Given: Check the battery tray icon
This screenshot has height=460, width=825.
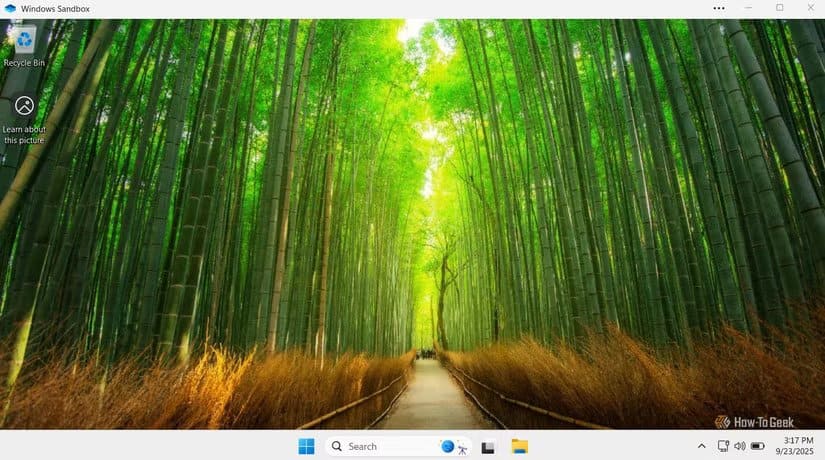Looking at the screenshot, I should pyautogui.click(x=758, y=446).
